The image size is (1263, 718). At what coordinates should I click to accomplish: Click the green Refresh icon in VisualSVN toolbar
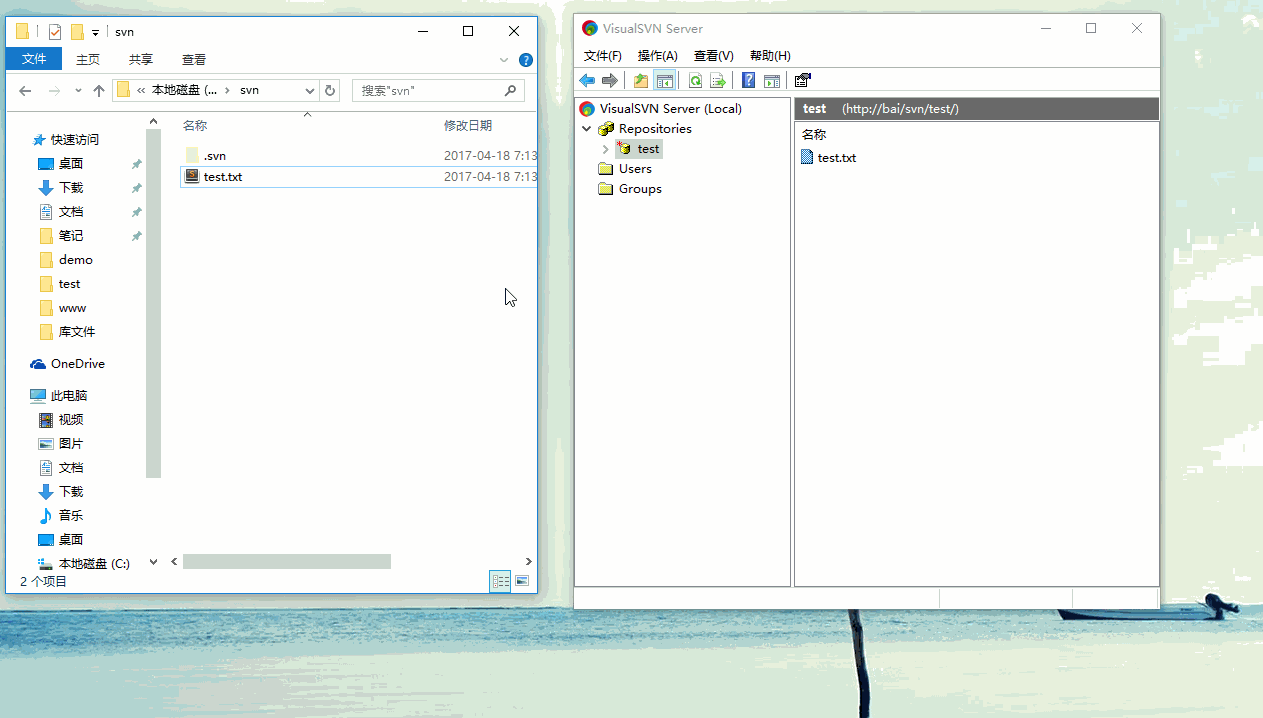pyautogui.click(x=695, y=80)
